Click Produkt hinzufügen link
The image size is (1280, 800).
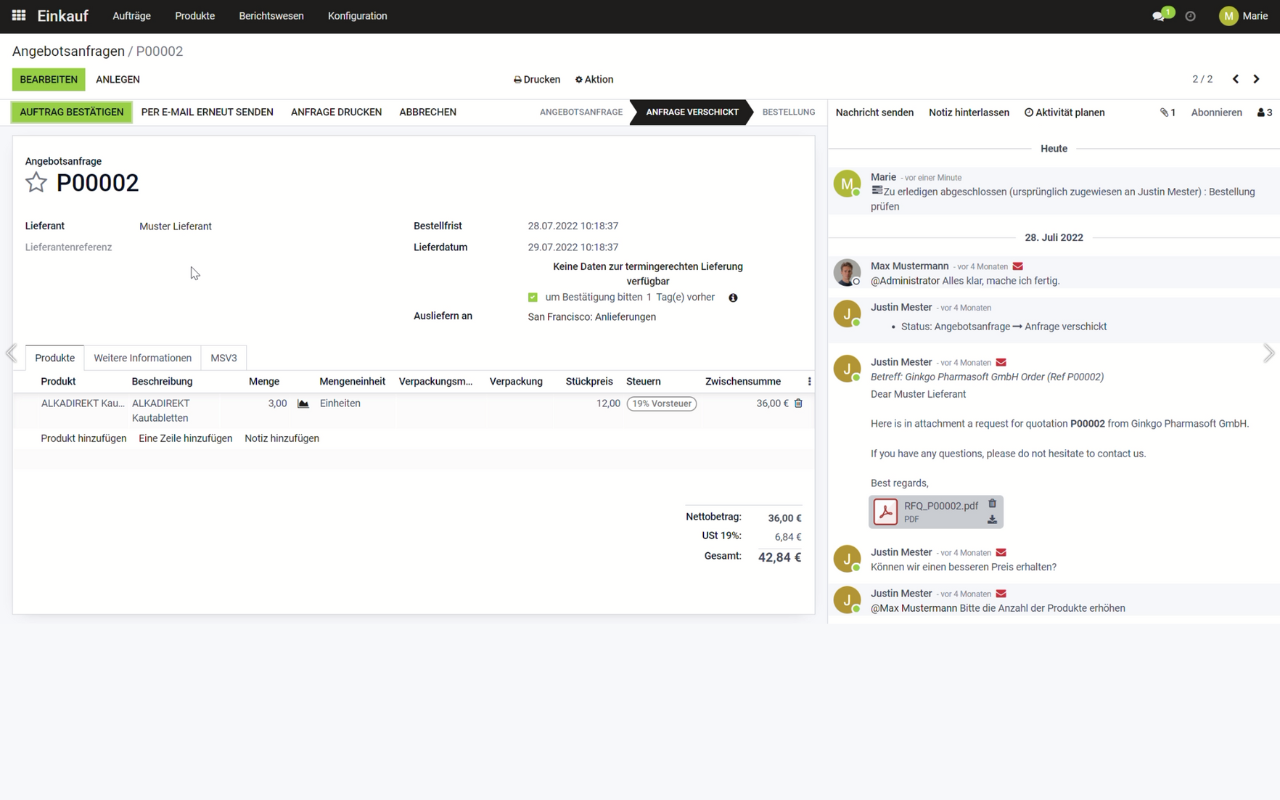[83, 438]
